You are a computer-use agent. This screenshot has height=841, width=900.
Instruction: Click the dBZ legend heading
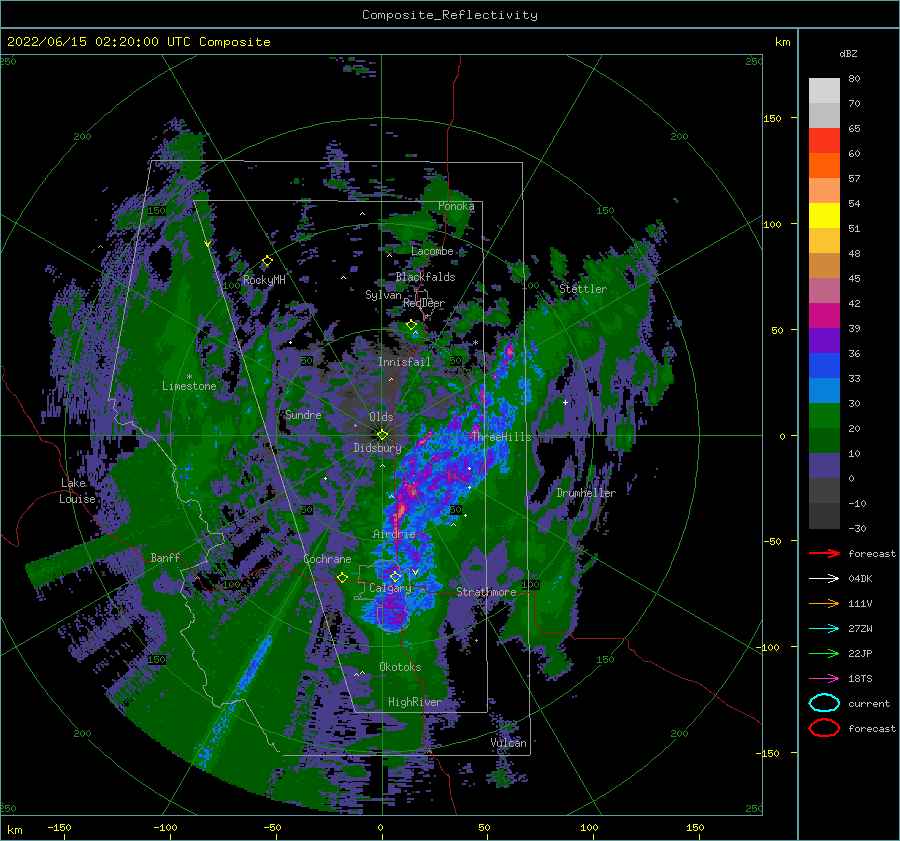(x=848, y=53)
